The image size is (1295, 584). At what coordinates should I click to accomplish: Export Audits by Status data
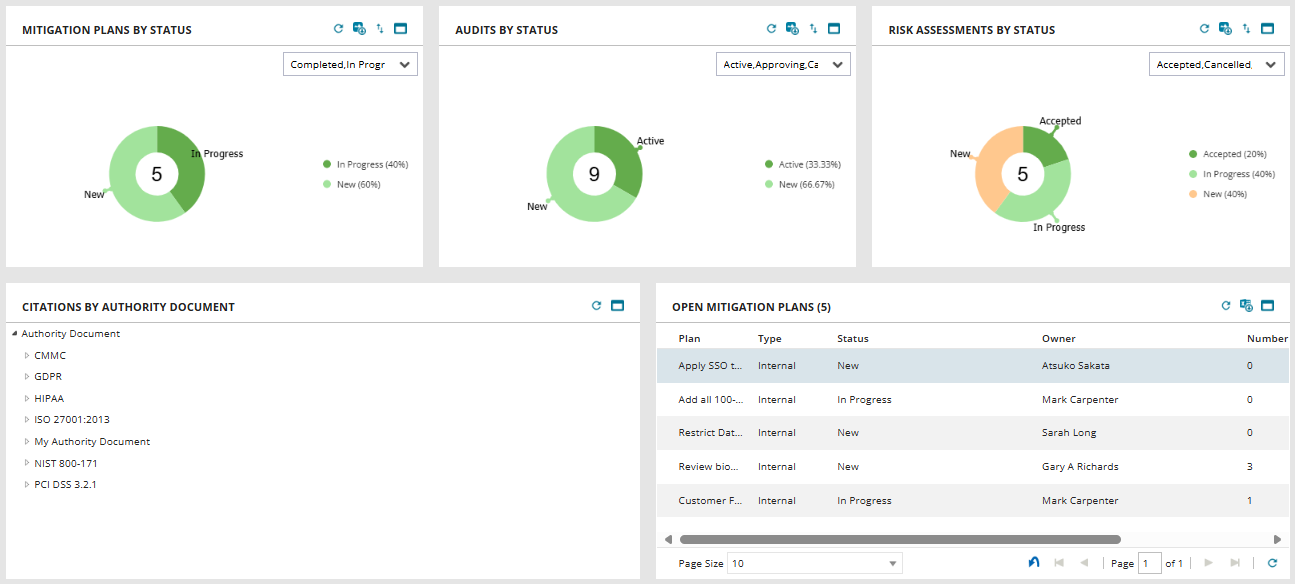point(792,28)
